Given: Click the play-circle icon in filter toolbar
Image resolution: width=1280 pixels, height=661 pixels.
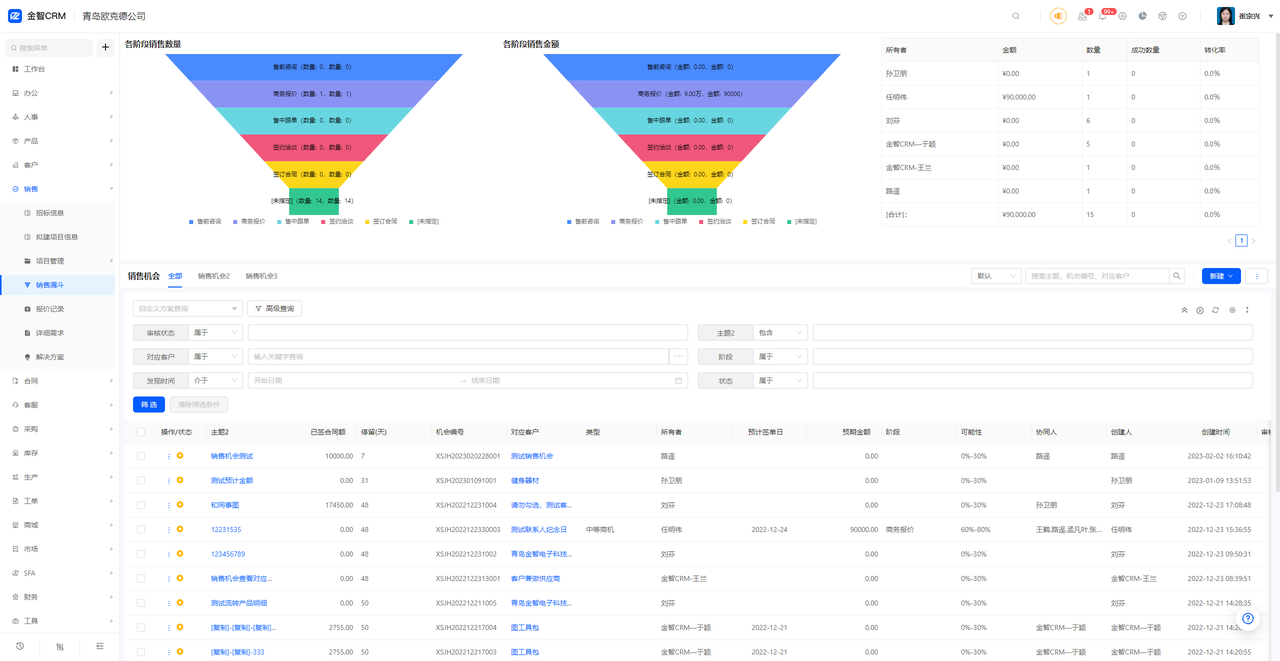Looking at the screenshot, I should [x=1200, y=310].
